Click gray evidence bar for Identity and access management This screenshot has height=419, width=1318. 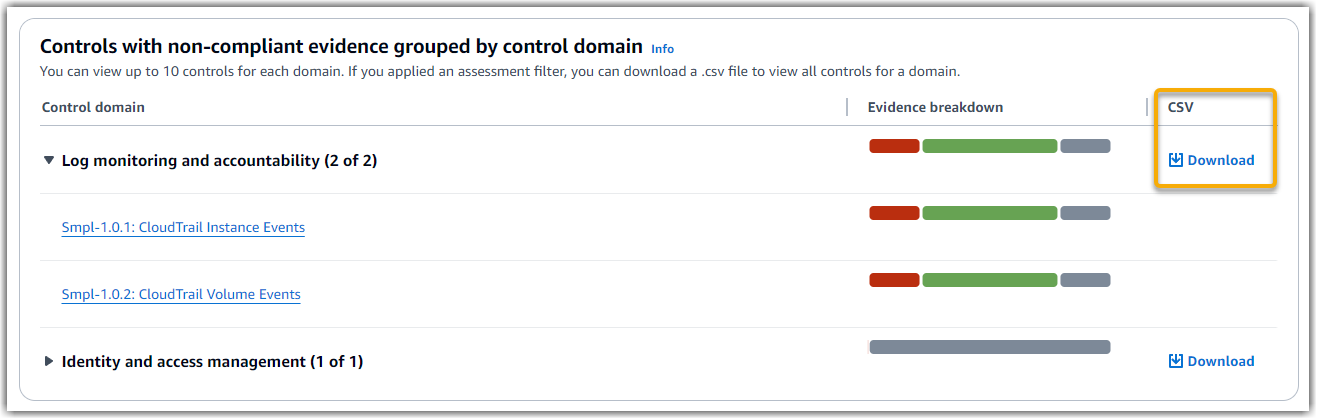[x=989, y=347]
